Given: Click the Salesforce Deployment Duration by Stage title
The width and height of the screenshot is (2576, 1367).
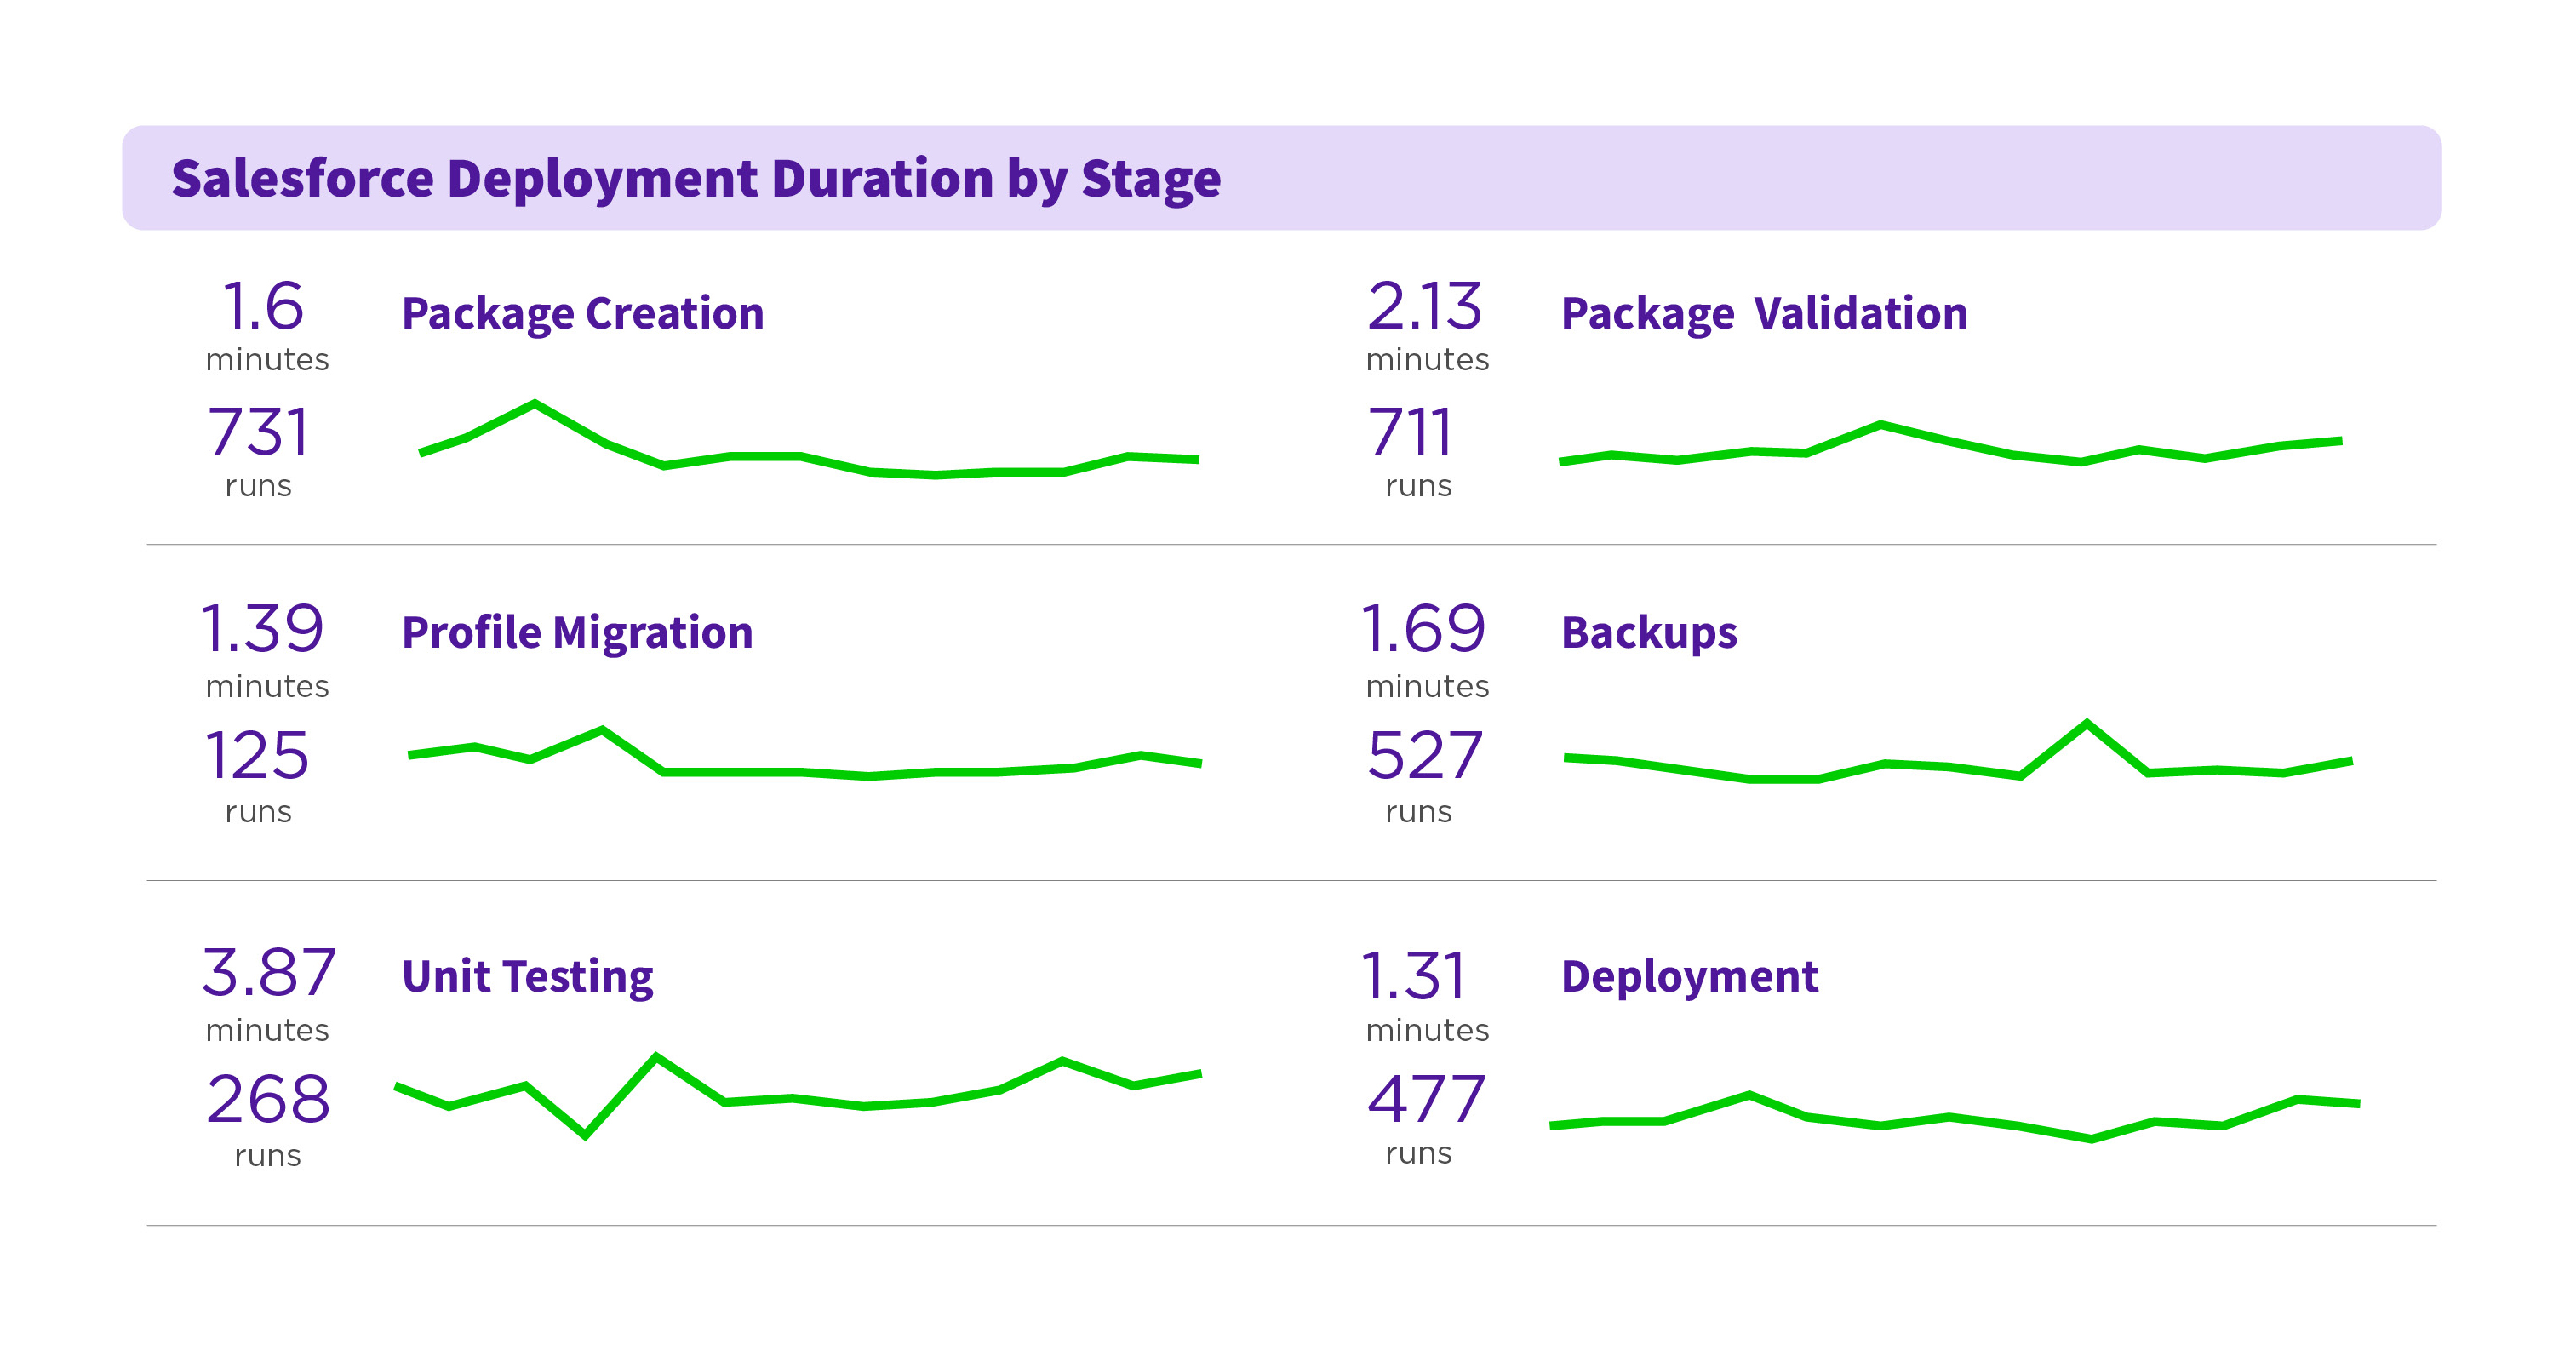Looking at the screenshot, I should (696, 178).
